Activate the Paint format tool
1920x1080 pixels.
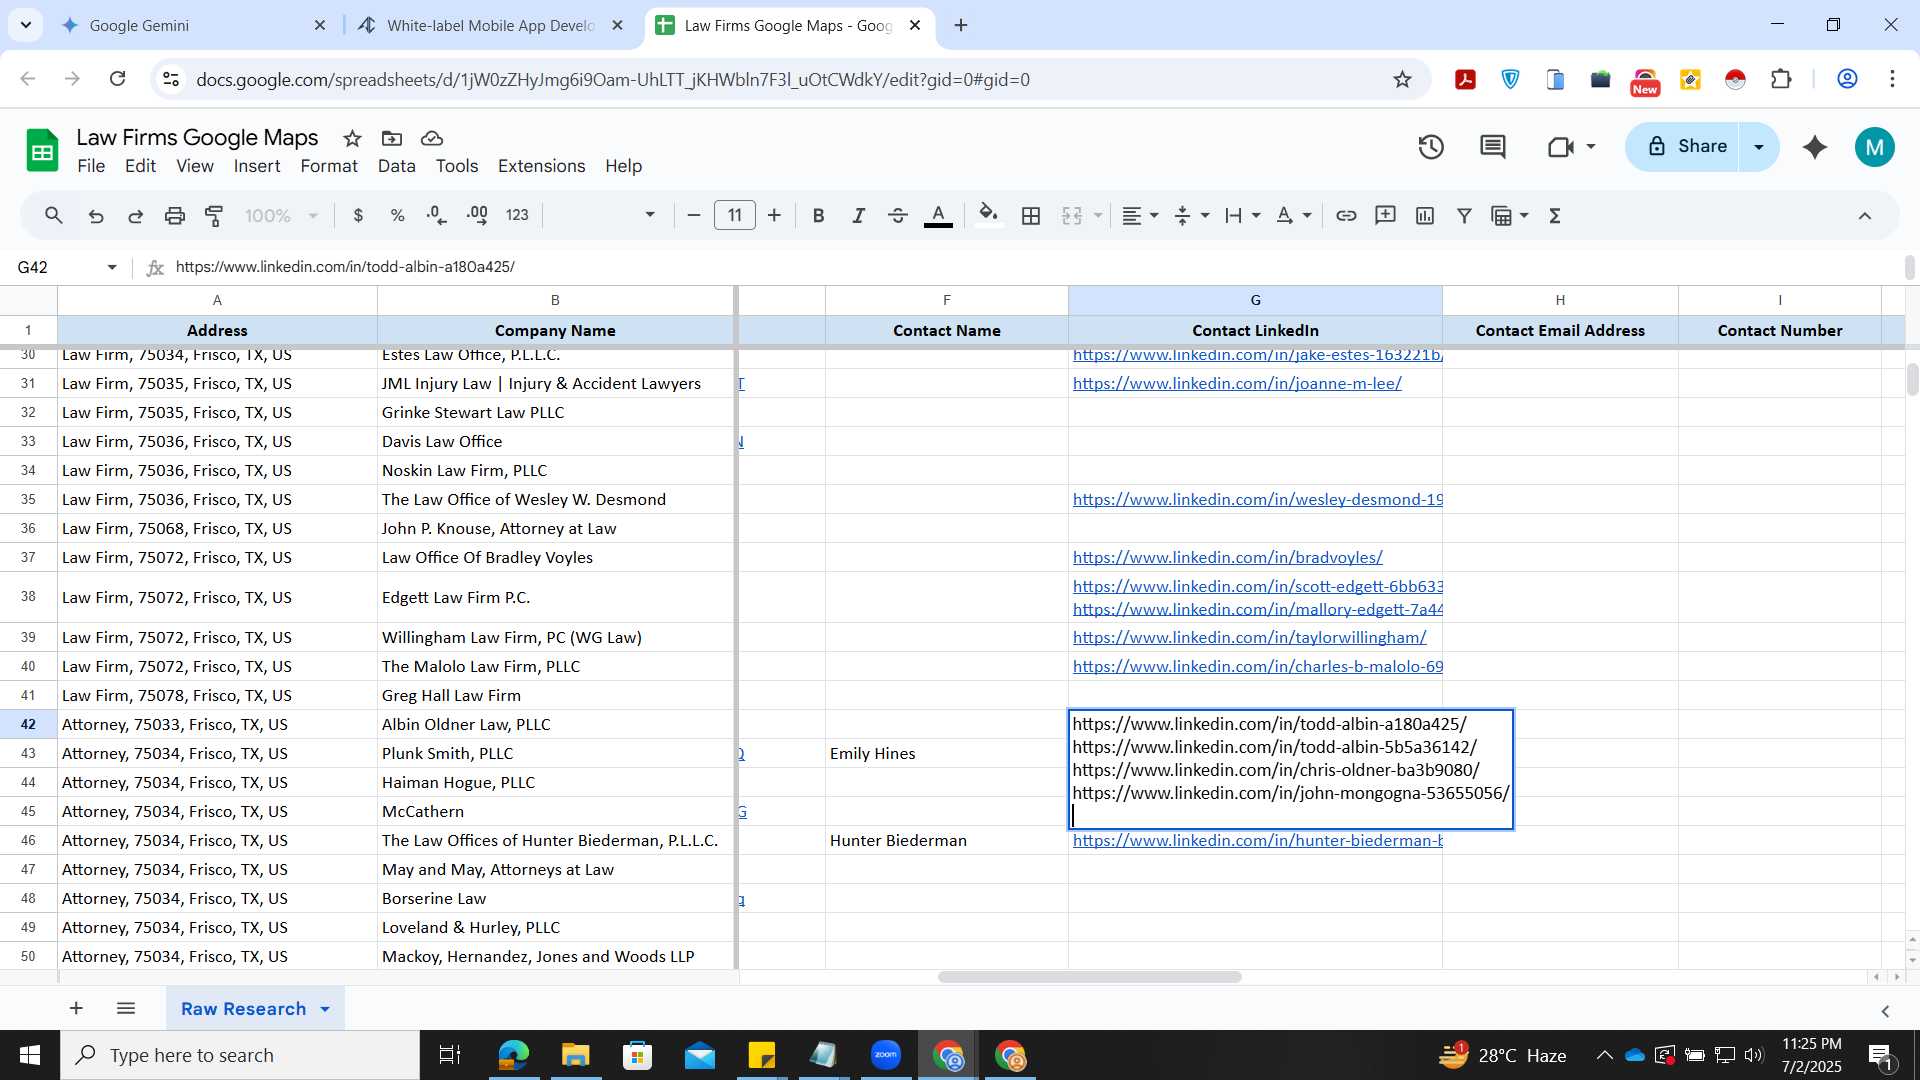[x=214, y=215]
